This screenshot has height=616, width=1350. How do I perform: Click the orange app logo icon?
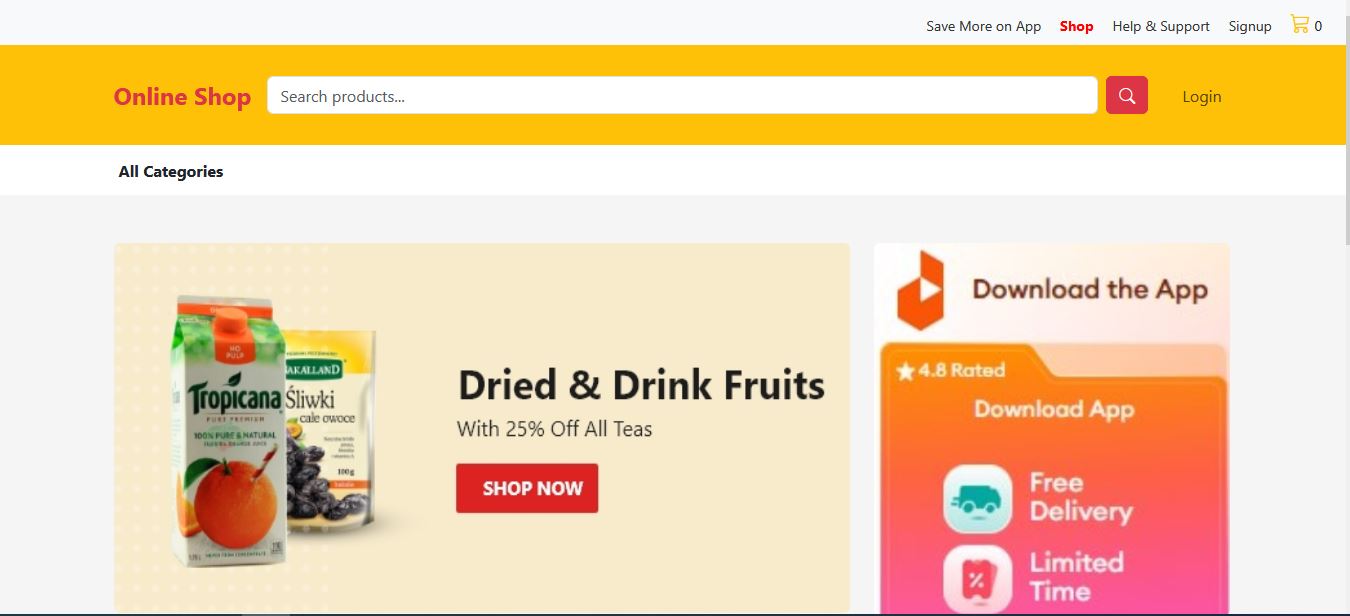point(920,290)
